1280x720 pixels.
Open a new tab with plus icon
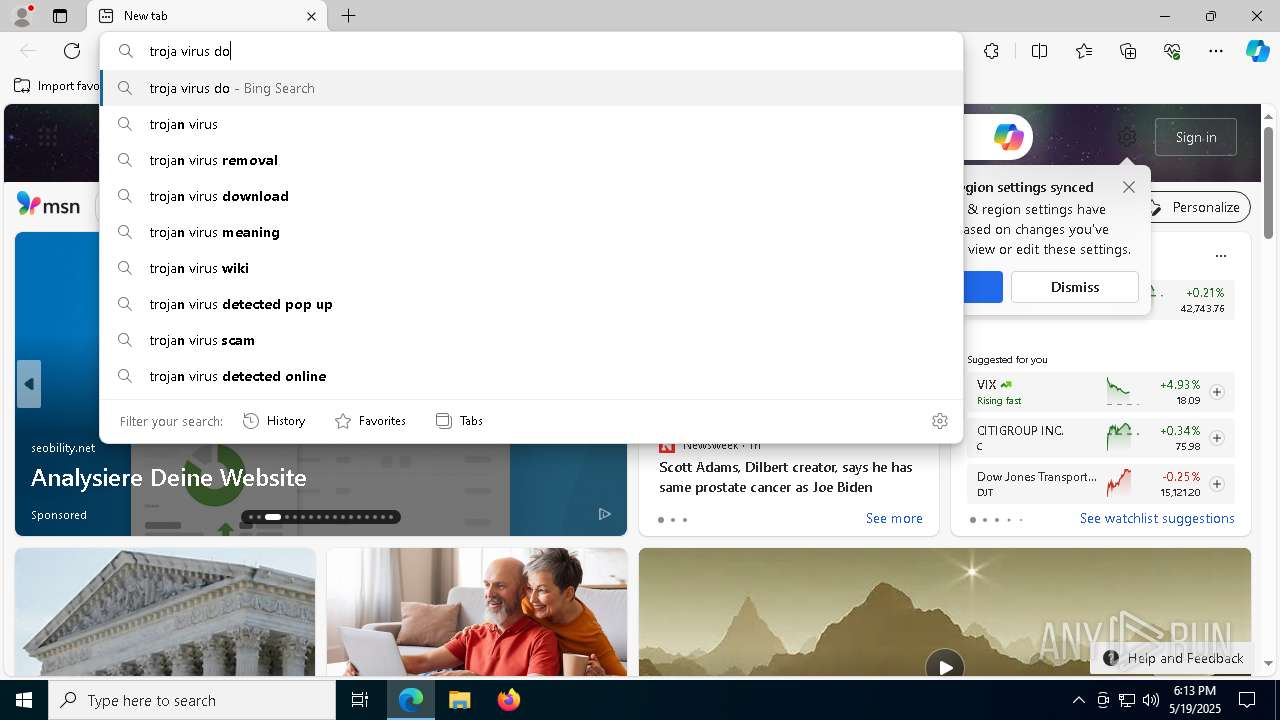point(348,16)
